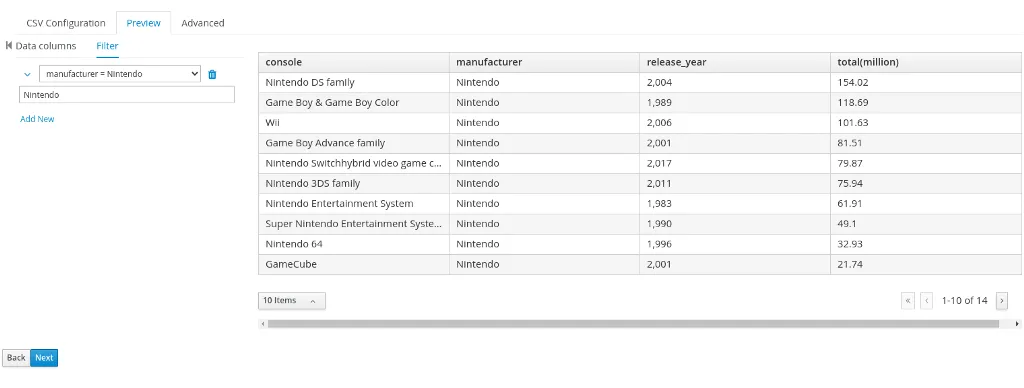This screenshot has height=388, width=1024.
Task: Click total value 81.51
Action: [926, 143]
